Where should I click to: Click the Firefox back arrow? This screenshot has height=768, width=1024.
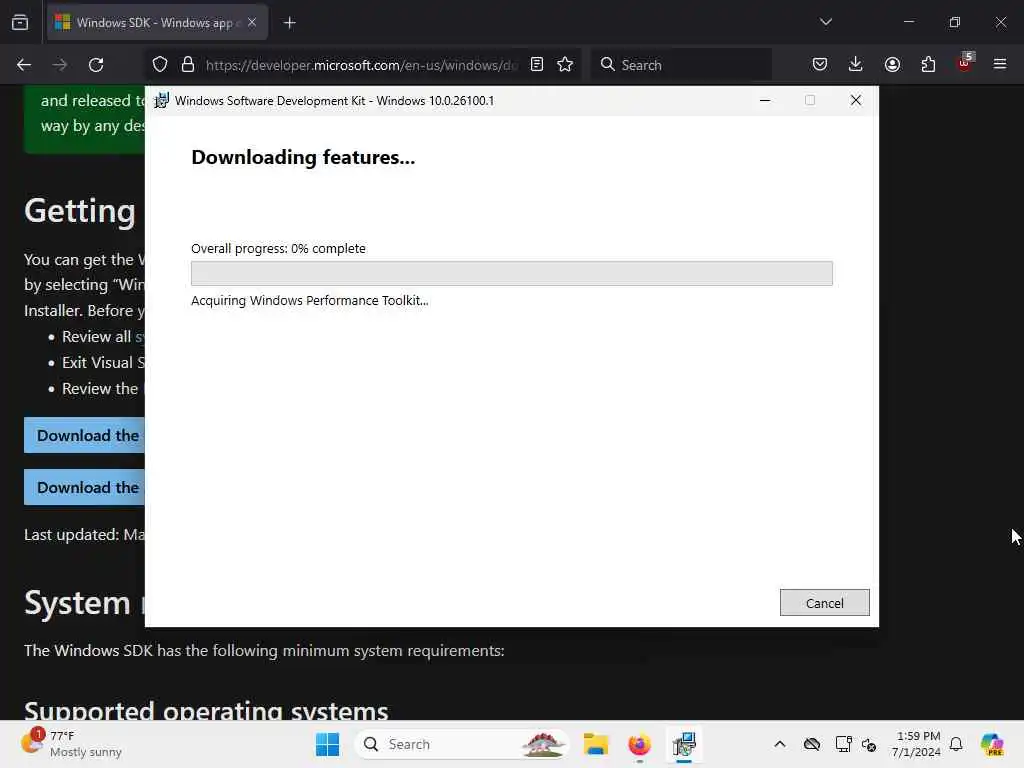coord(24,65)
